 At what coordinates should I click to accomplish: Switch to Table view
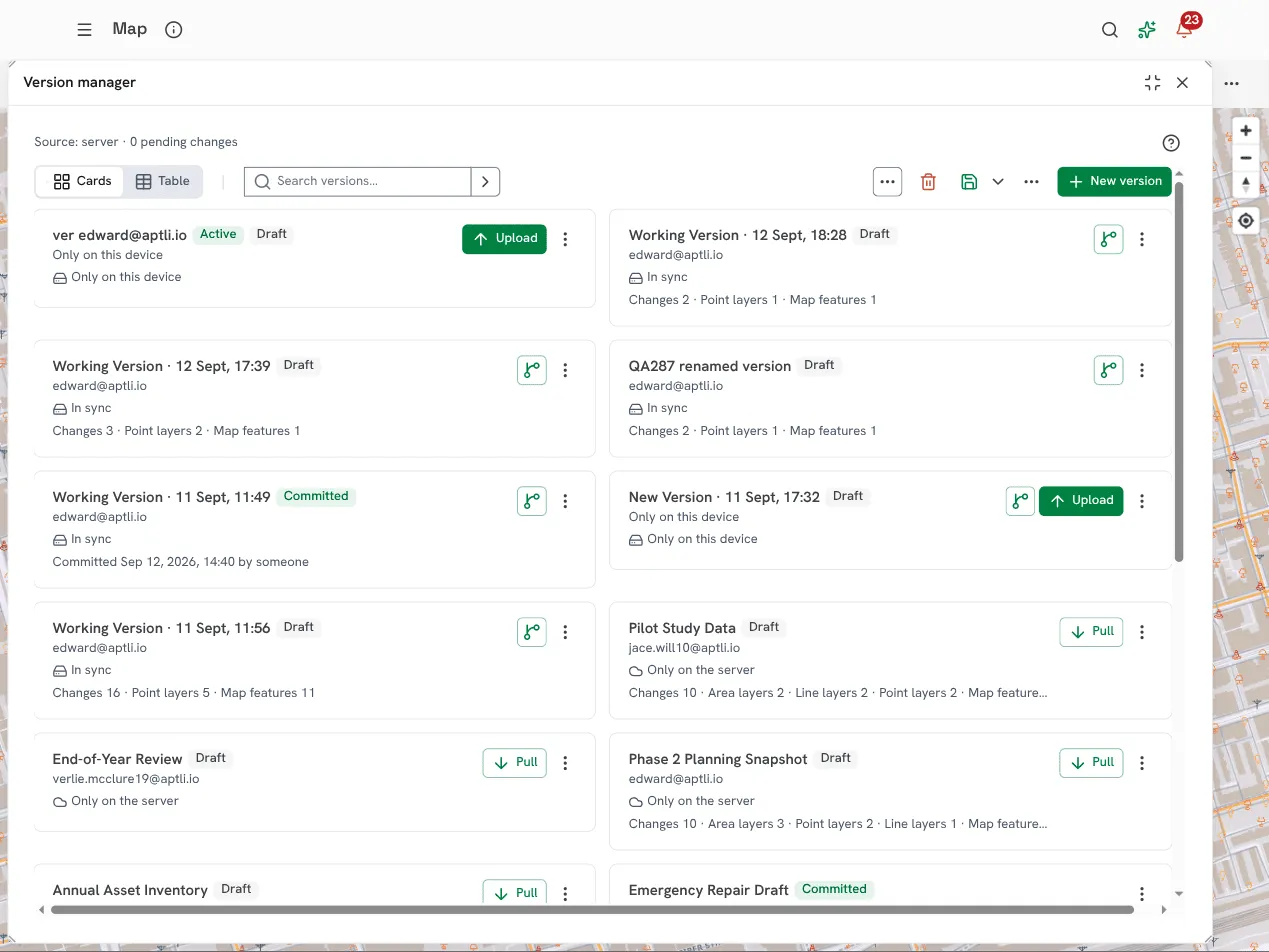[x=162, y=181]
